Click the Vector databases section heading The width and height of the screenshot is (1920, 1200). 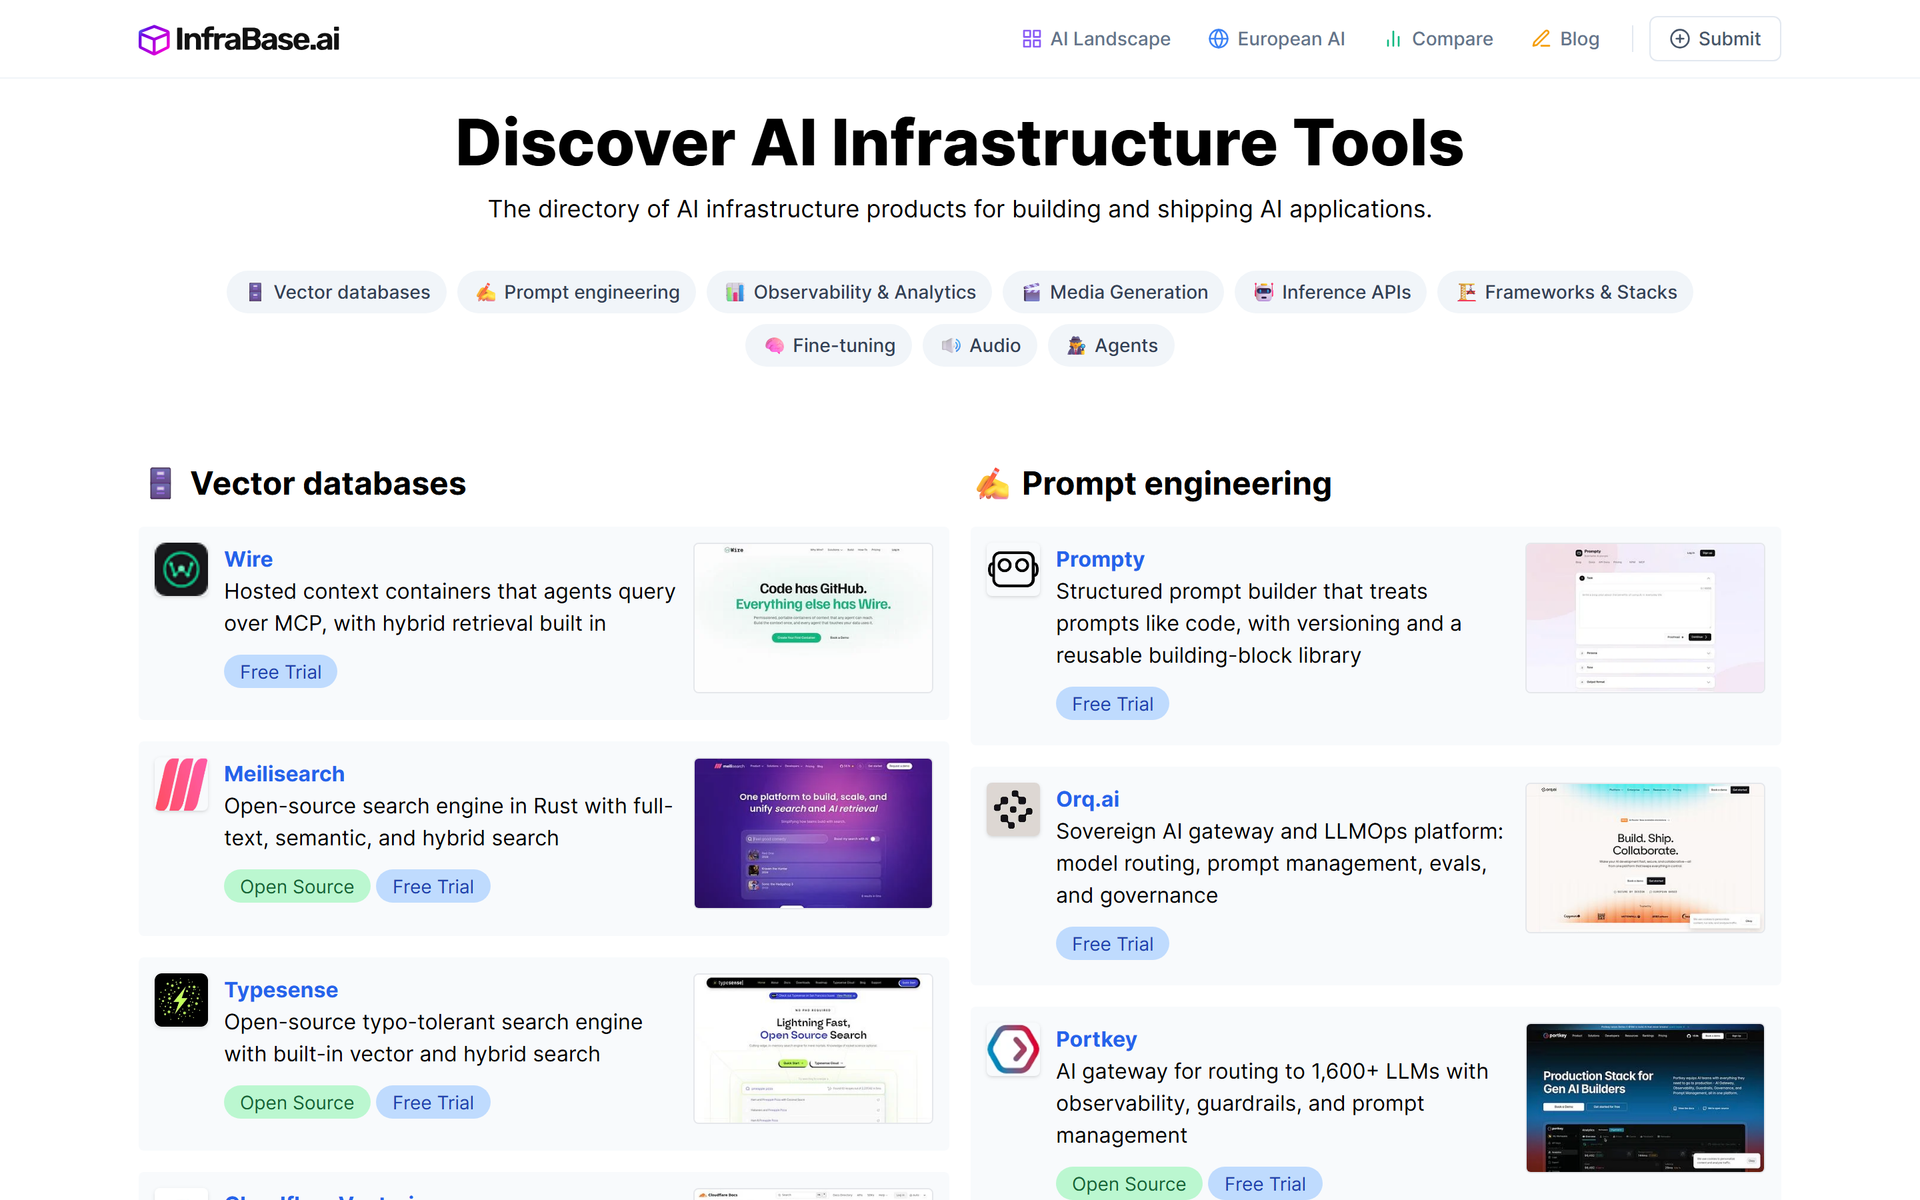[328, 484]
